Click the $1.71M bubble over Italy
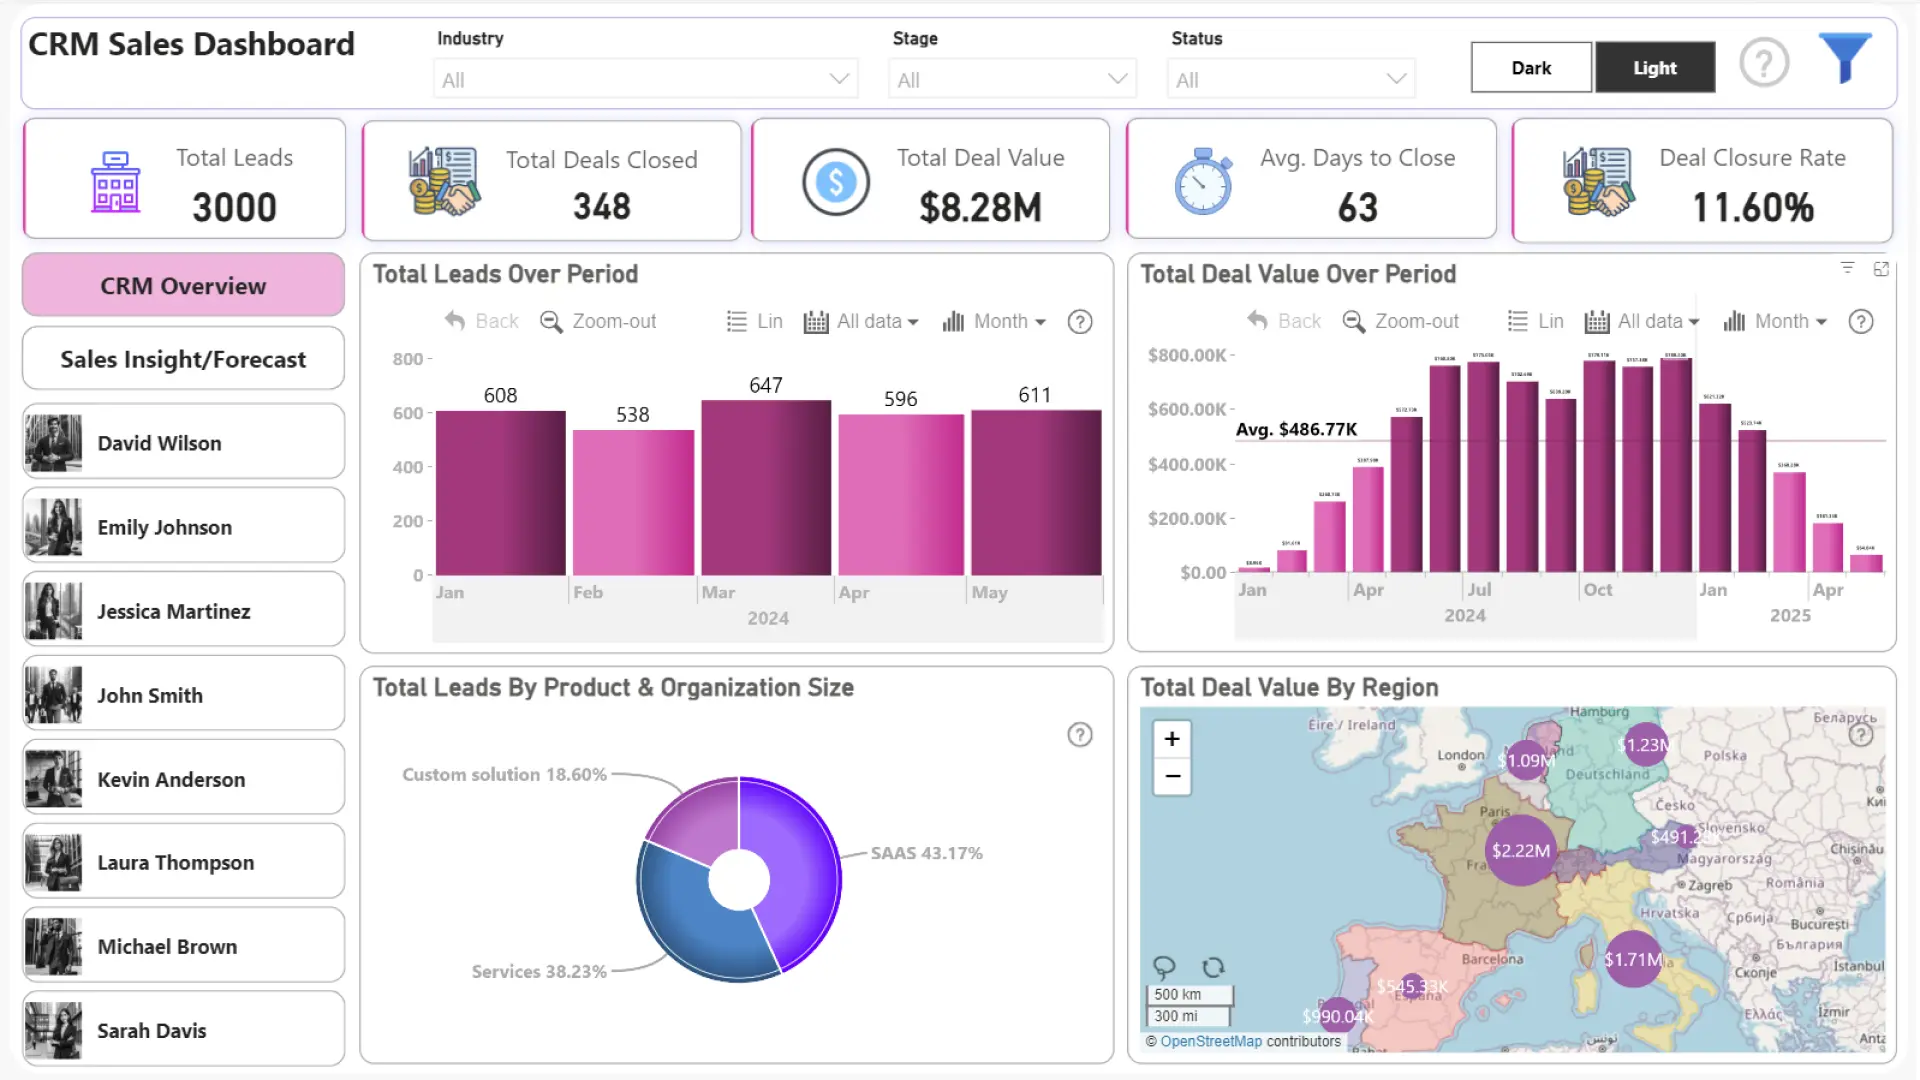The image size is (1920, 1080). click(1633, 959)
